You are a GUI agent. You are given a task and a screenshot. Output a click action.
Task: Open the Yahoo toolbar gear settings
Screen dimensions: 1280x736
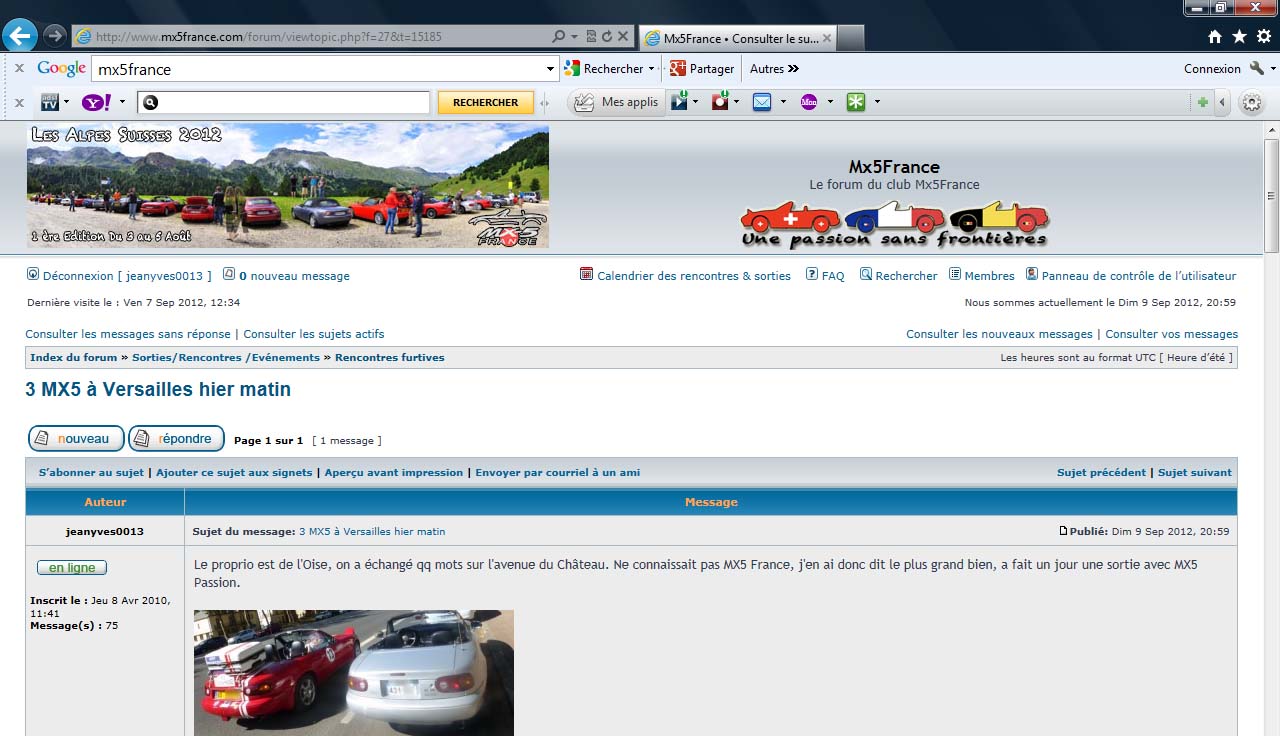tap(1251, 102)
